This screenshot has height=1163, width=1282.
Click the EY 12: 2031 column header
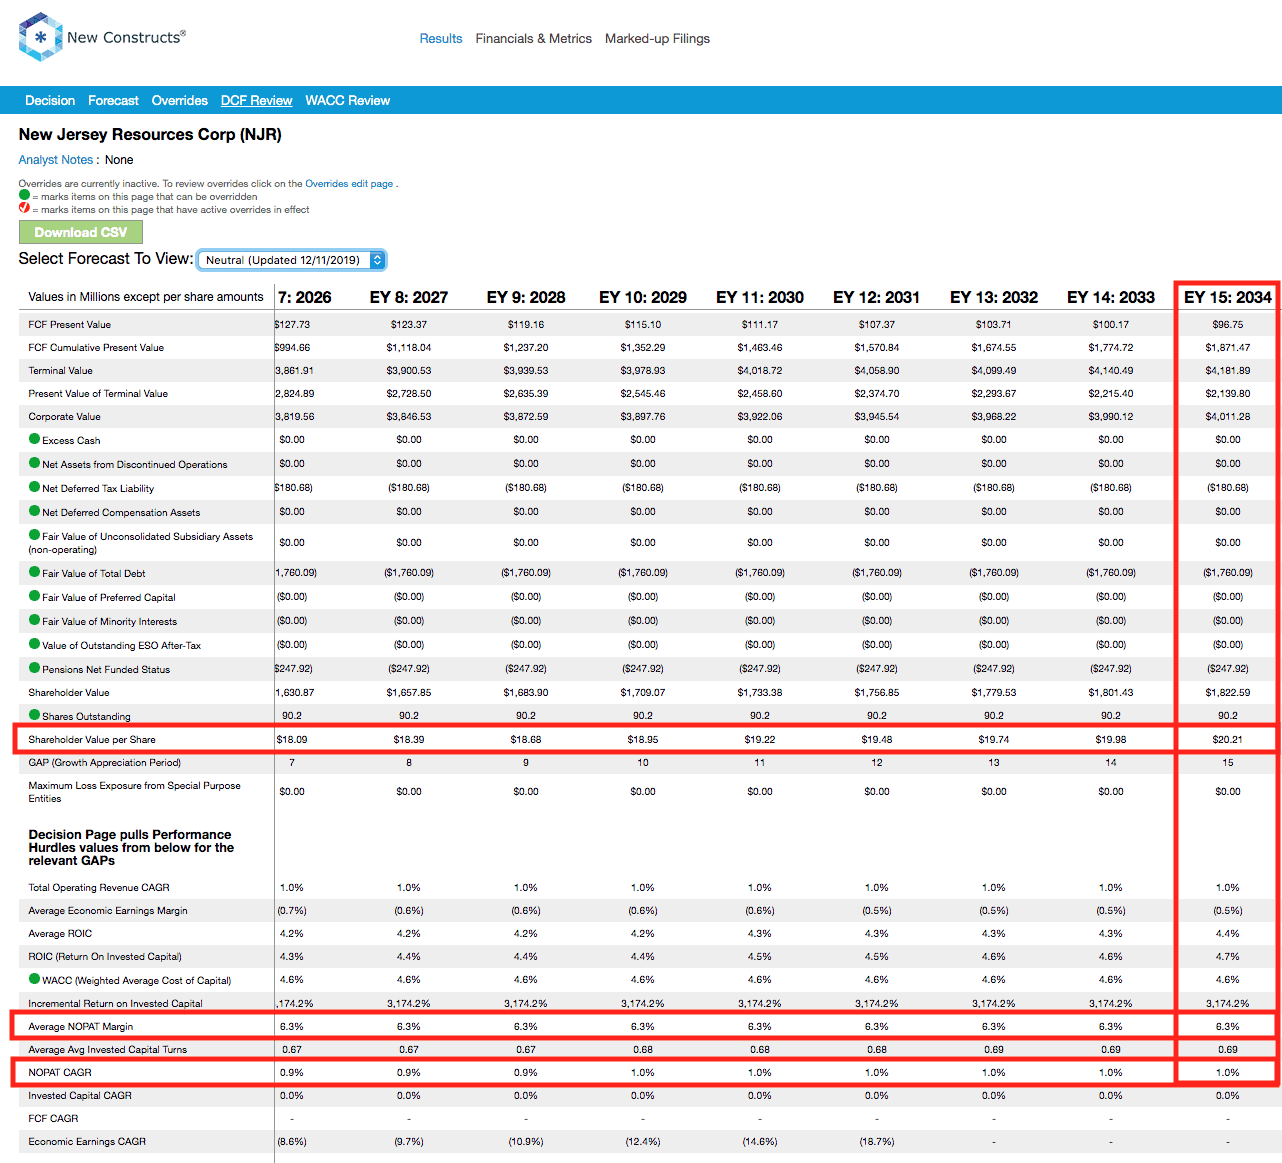point(877,297)
